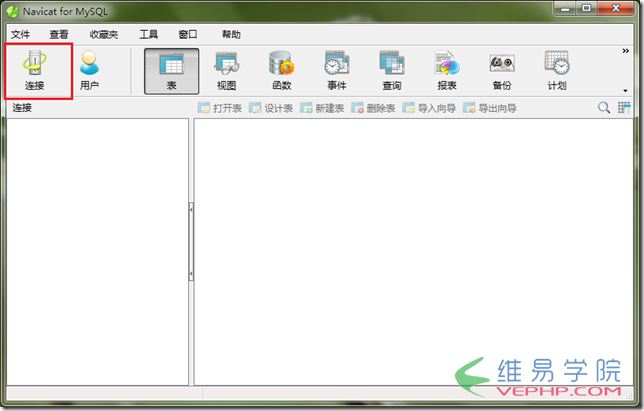Collapse the left pane via splitter handle
Screen dimensions: 644x411
click(191, 241)
